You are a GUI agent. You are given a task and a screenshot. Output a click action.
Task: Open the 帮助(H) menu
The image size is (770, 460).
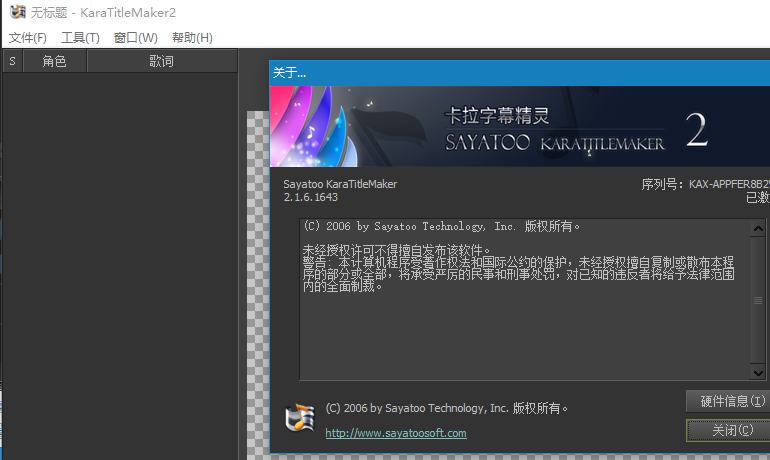192,38
